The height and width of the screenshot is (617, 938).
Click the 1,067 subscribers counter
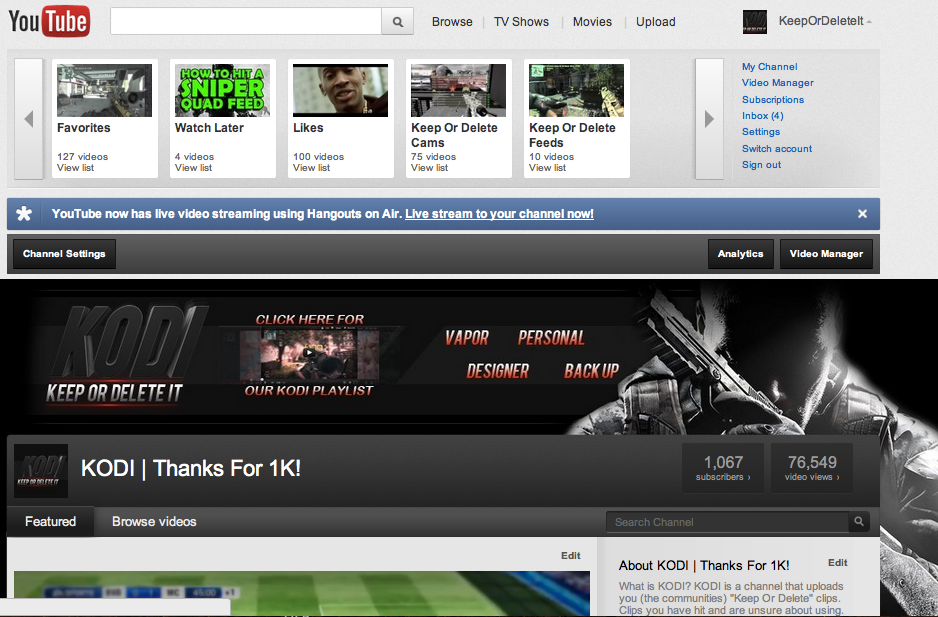(723, 468)
